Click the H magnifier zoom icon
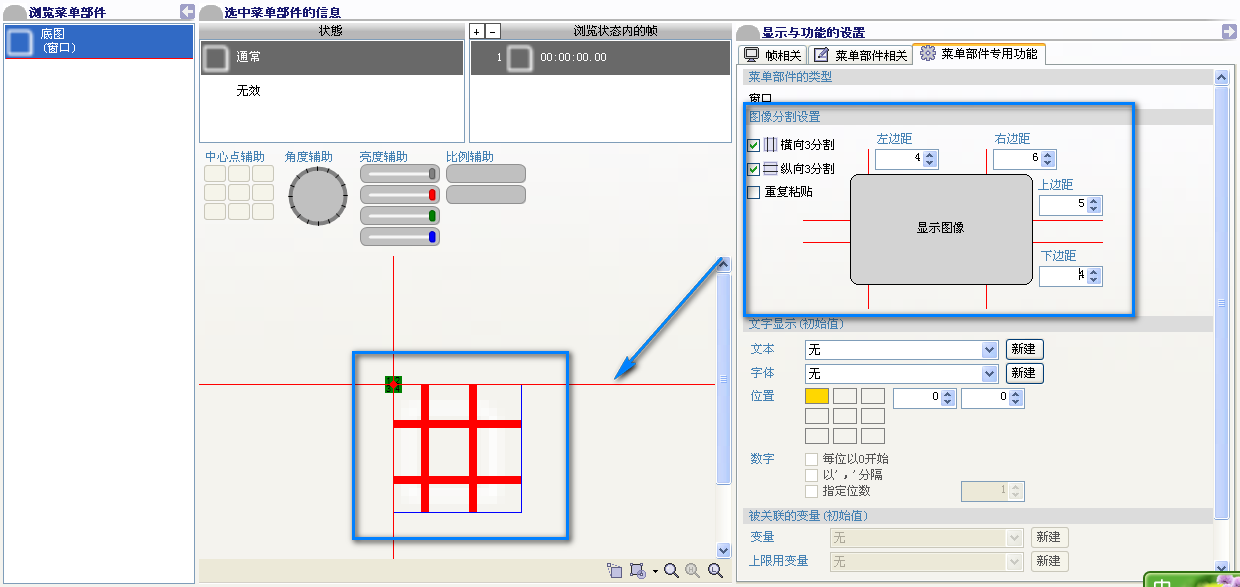 pos(693,571)
